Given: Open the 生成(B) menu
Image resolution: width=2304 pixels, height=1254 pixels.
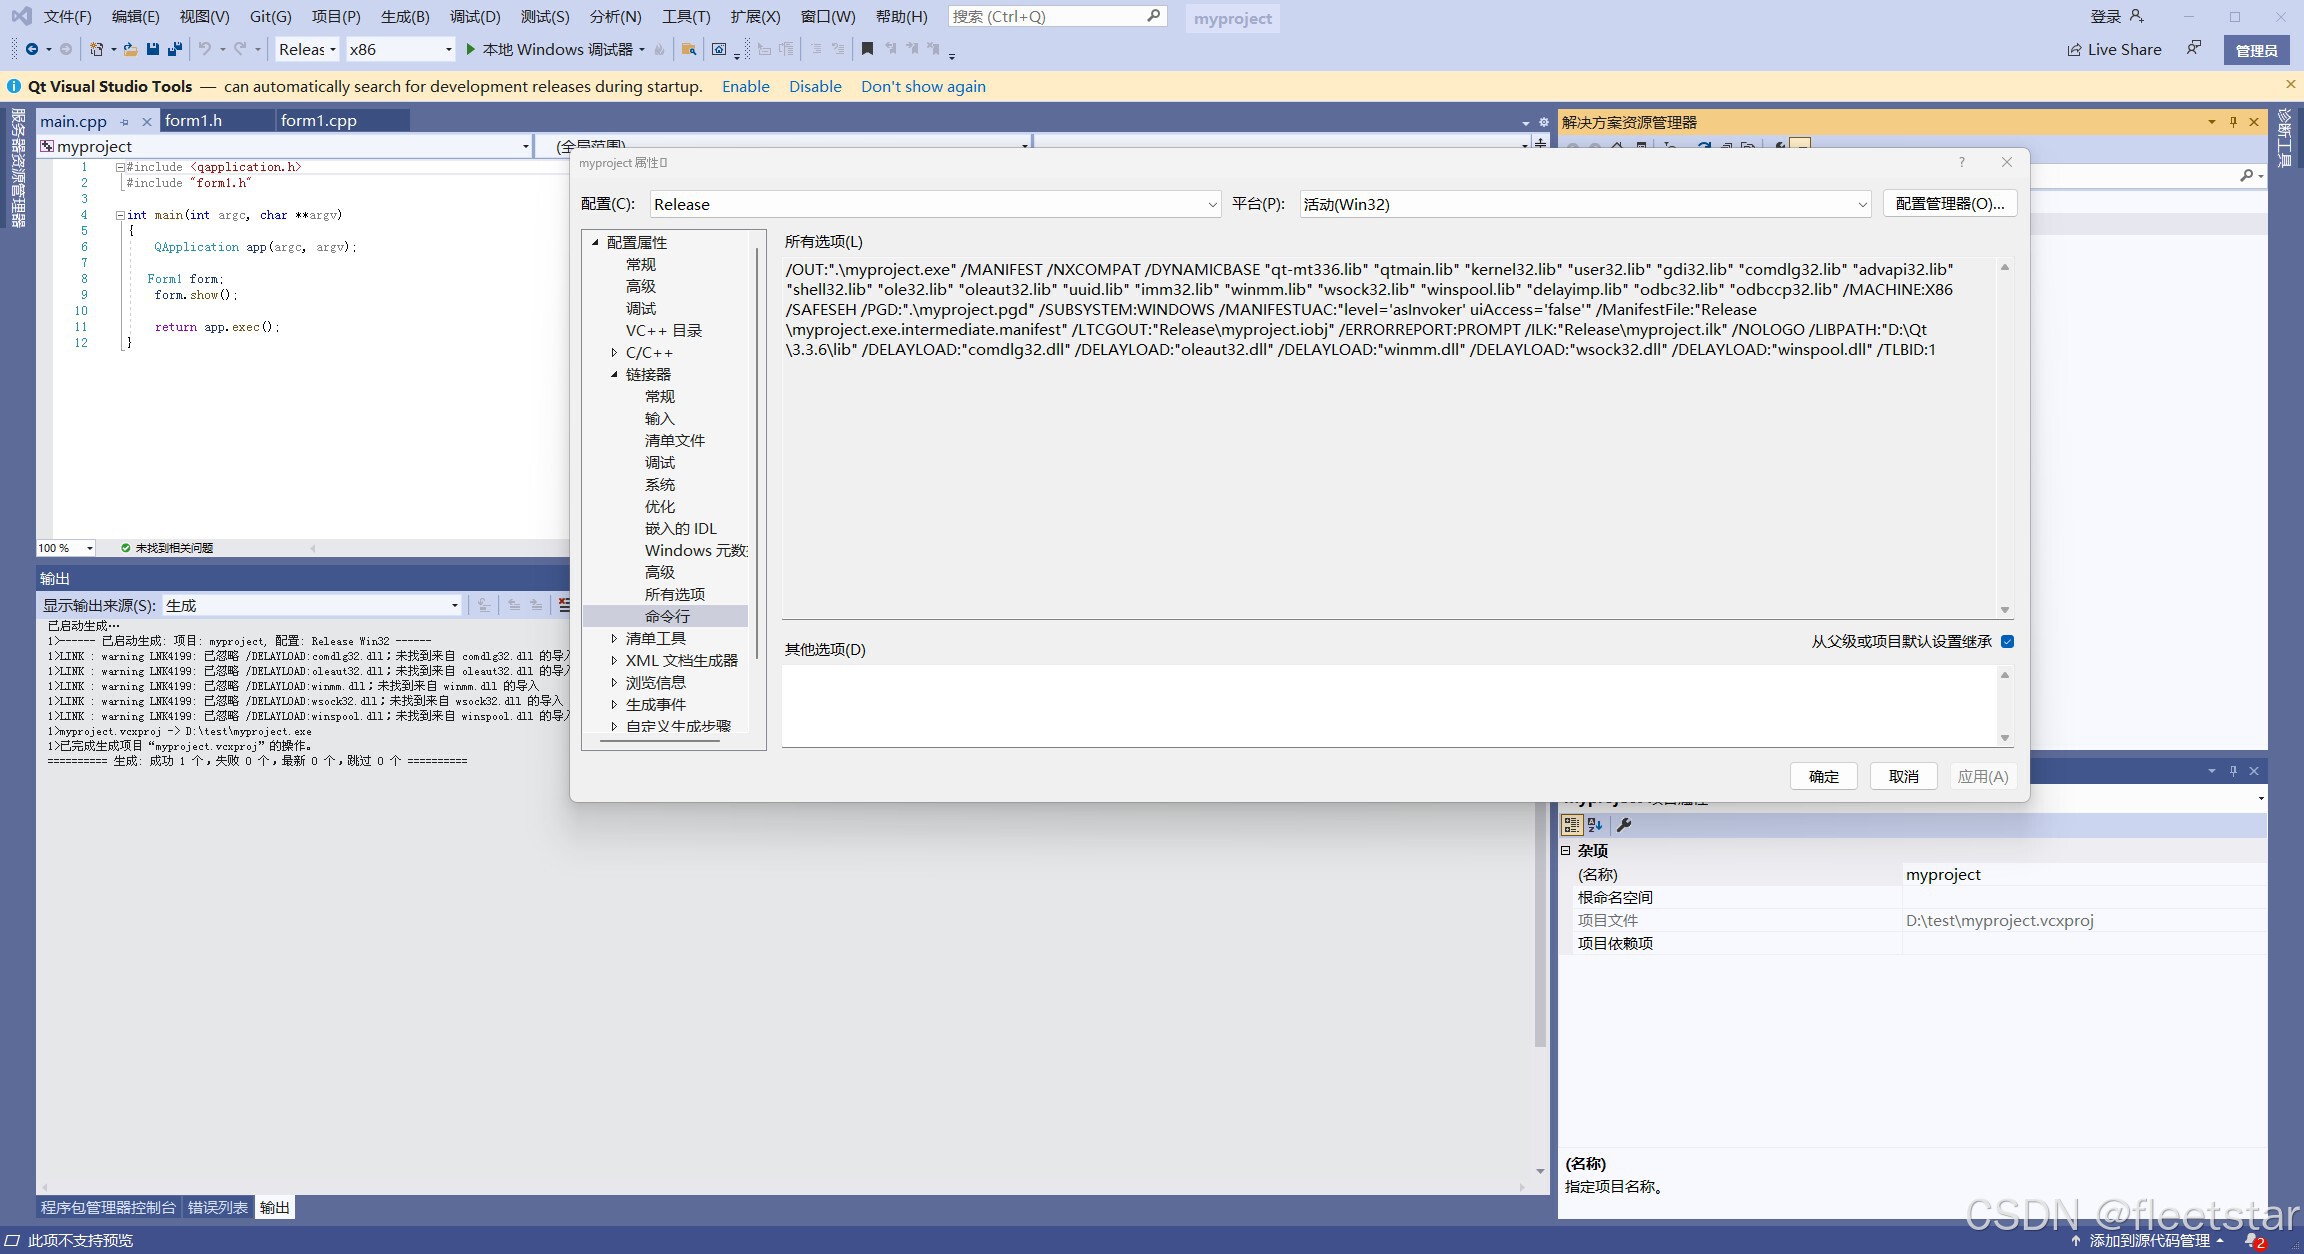Looking at the screenshot, I should [404, 17].
